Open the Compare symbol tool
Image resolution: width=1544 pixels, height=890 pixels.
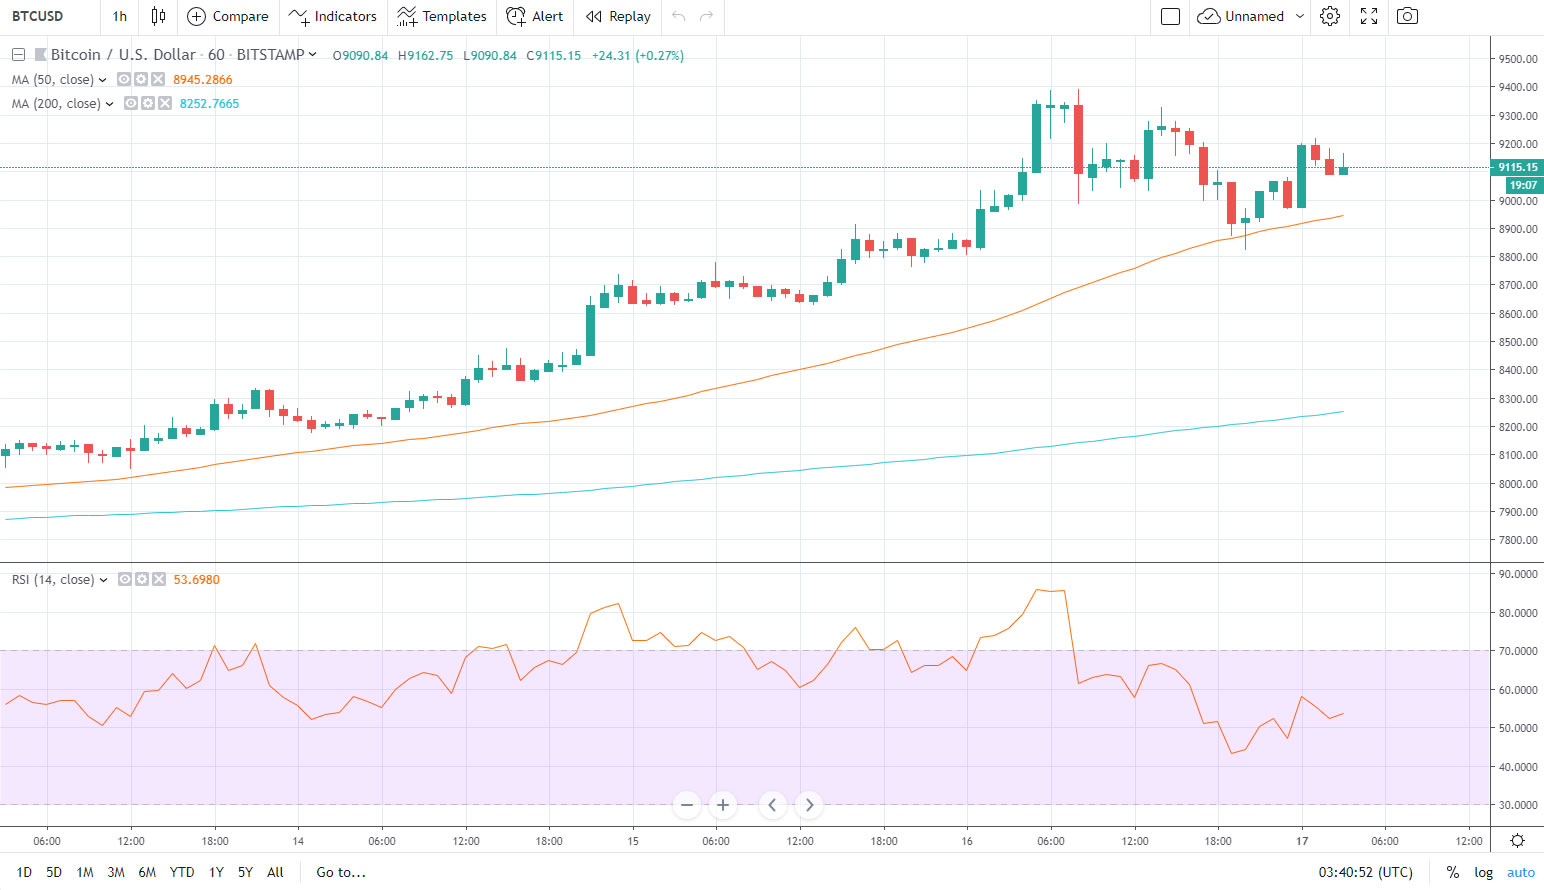pos(227,16)
